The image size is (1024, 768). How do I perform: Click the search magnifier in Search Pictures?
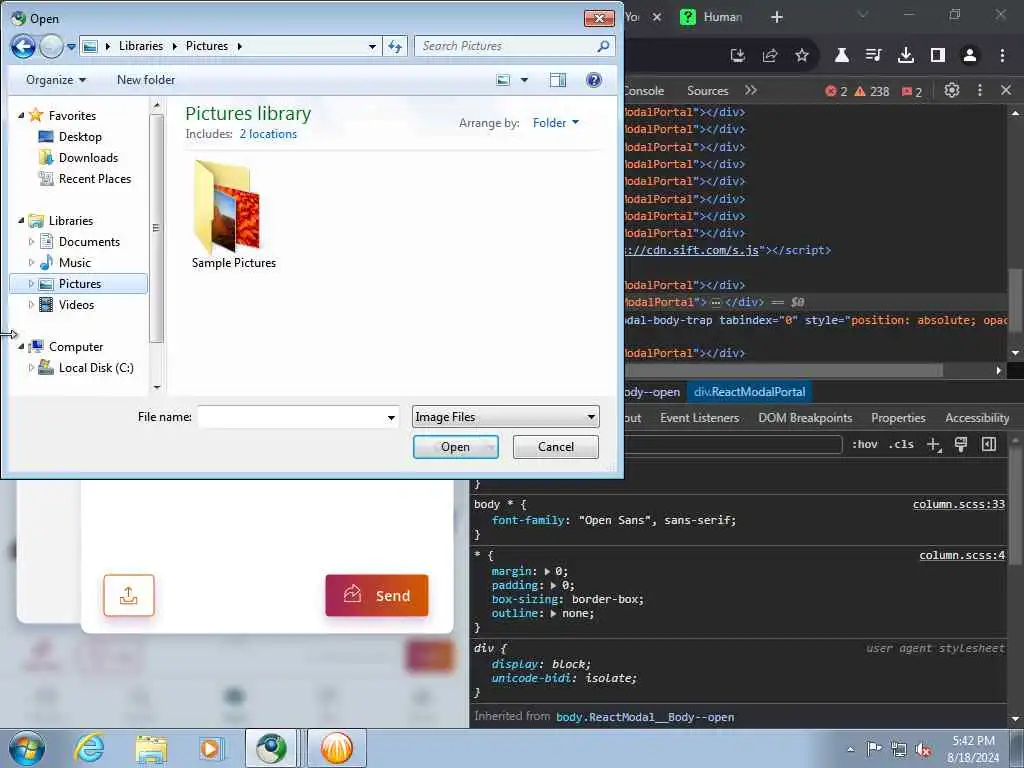click(603, 46)
